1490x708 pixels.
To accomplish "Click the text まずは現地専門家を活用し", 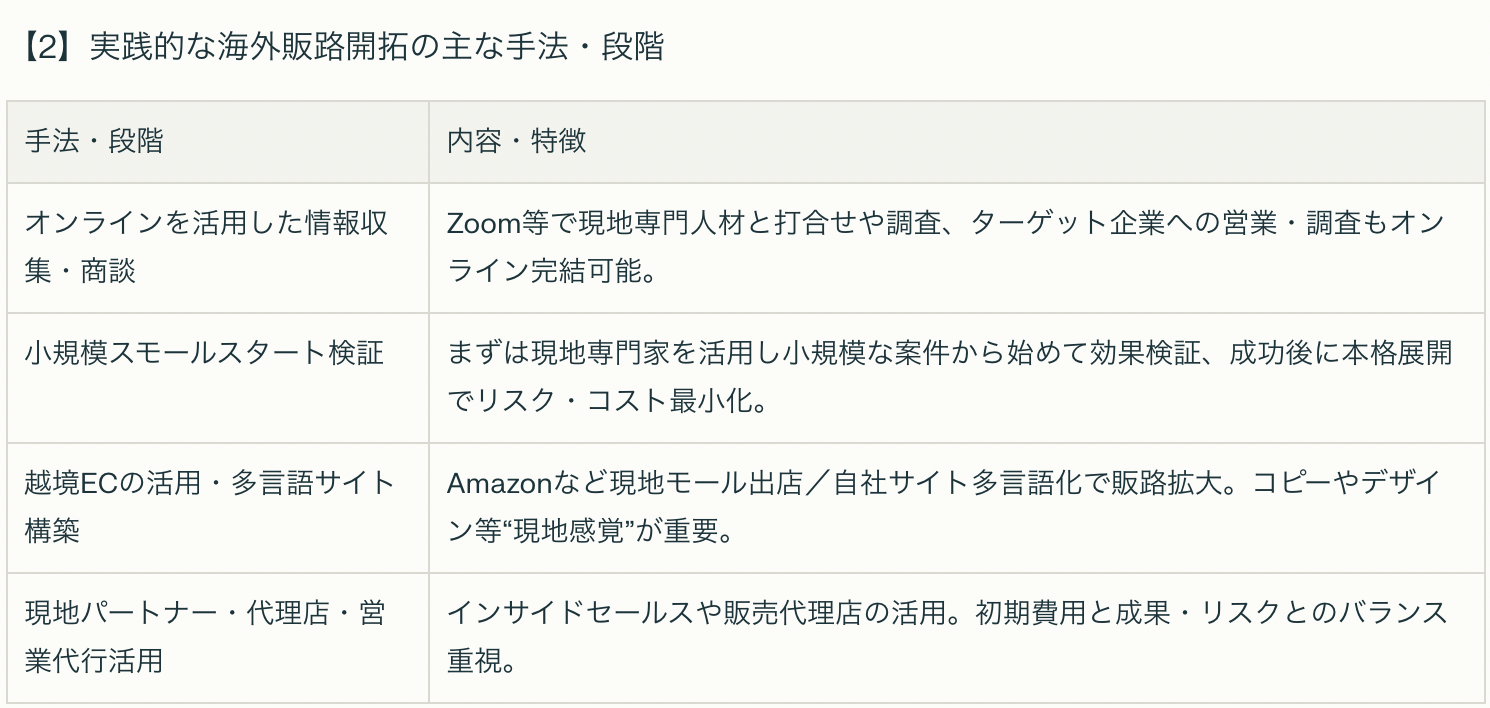I will coord(614,353).
